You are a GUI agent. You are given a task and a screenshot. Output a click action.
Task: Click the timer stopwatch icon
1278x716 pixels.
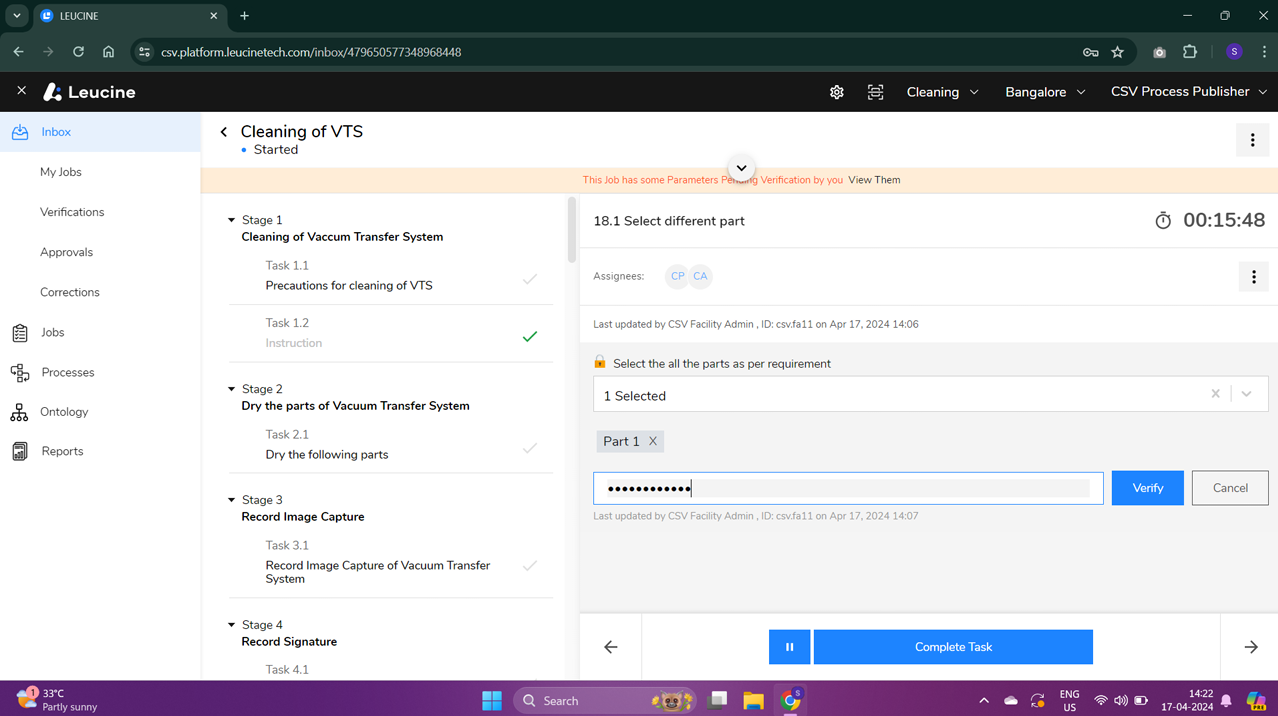pos(1163,220)
